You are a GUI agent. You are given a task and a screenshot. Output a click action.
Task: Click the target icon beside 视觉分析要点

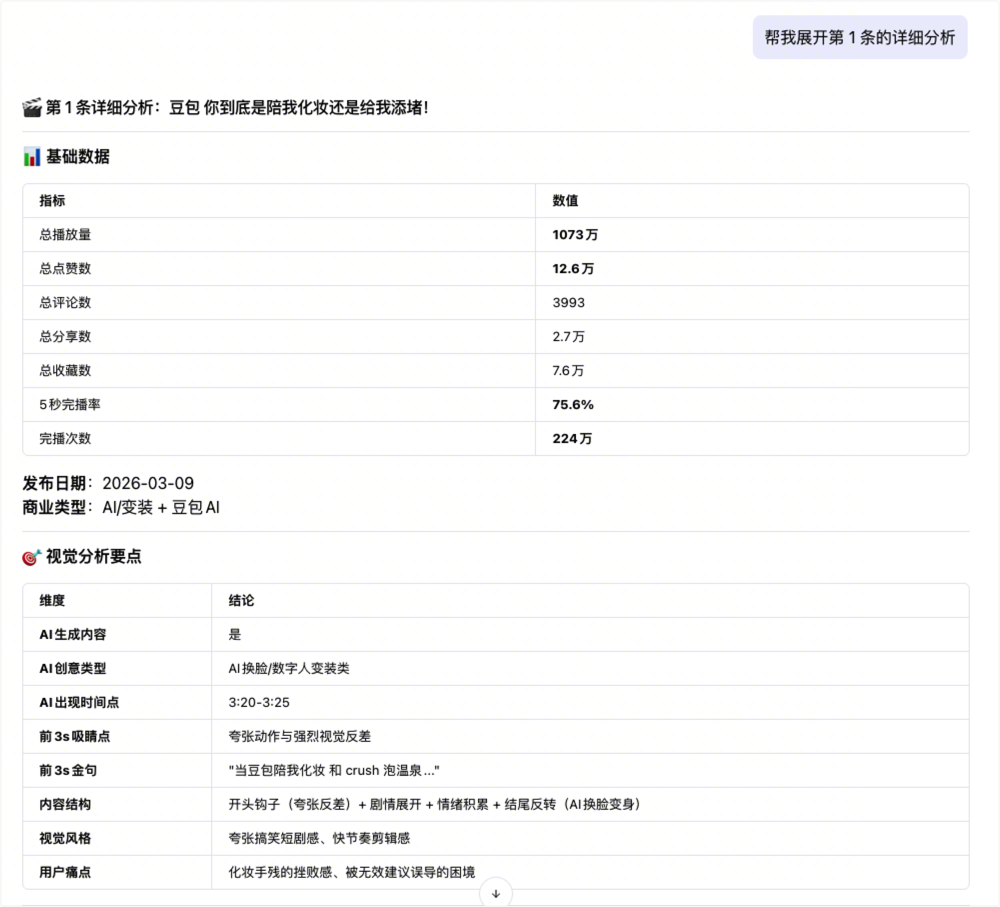(31, 557)
